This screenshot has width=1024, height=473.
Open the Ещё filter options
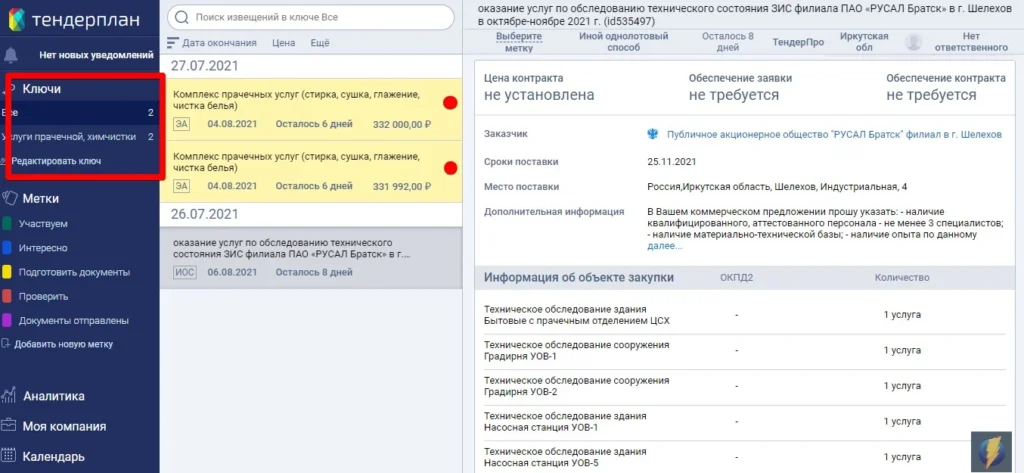point(320,43)
